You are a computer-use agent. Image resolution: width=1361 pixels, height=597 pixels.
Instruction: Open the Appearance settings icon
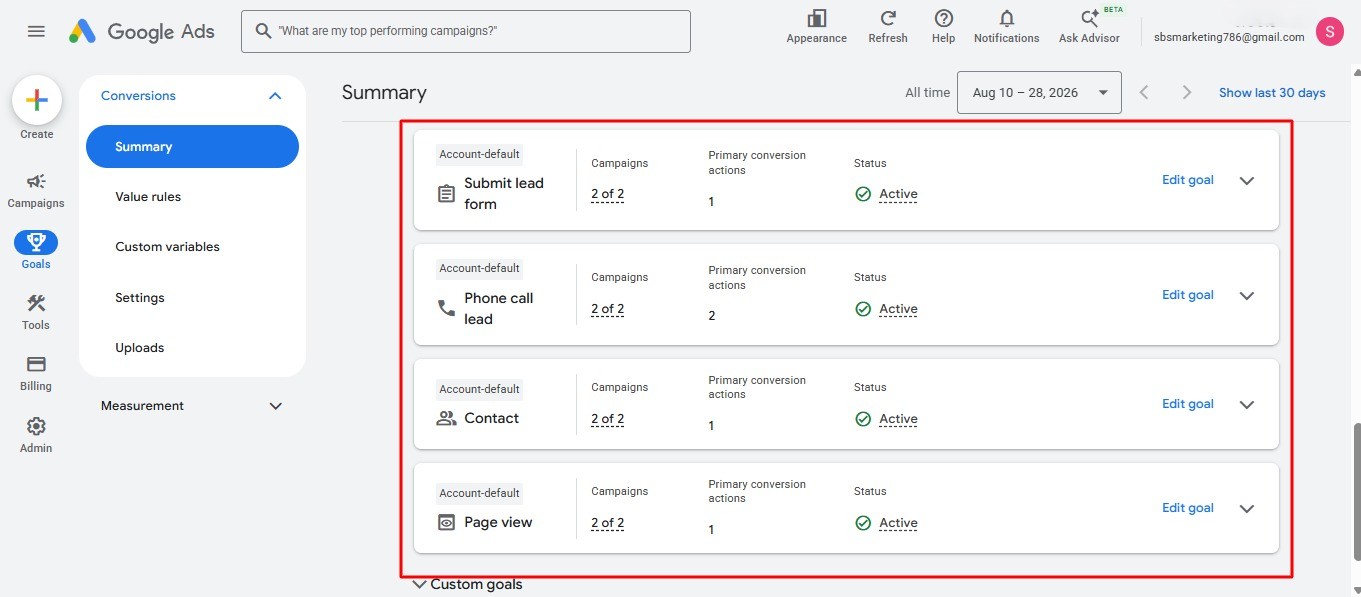pyautogui.click(x=816, y=18)
